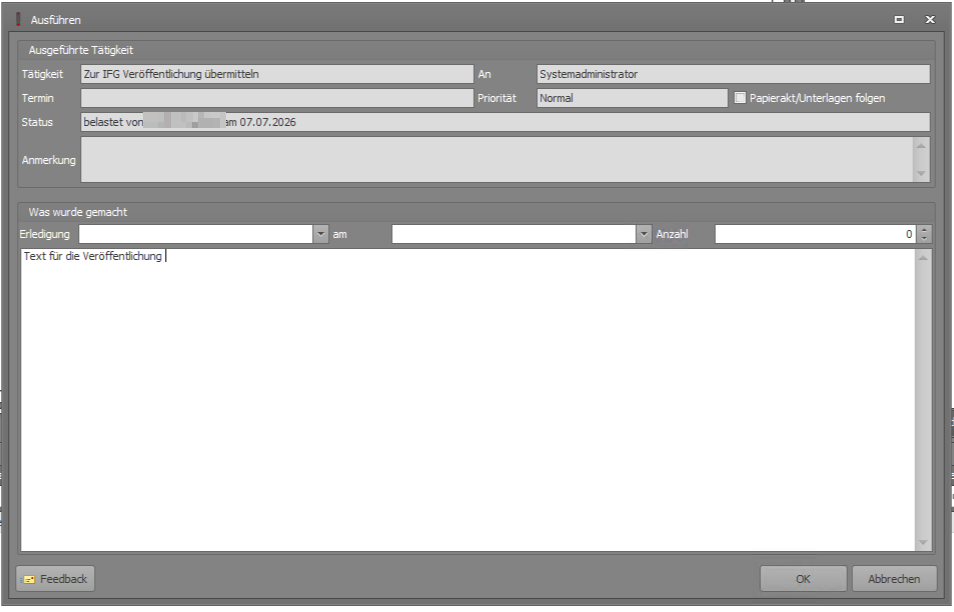Decrease the Anzahl value with down arrow
This screenshot has height=612, width=954.
[x=924, y=238]
